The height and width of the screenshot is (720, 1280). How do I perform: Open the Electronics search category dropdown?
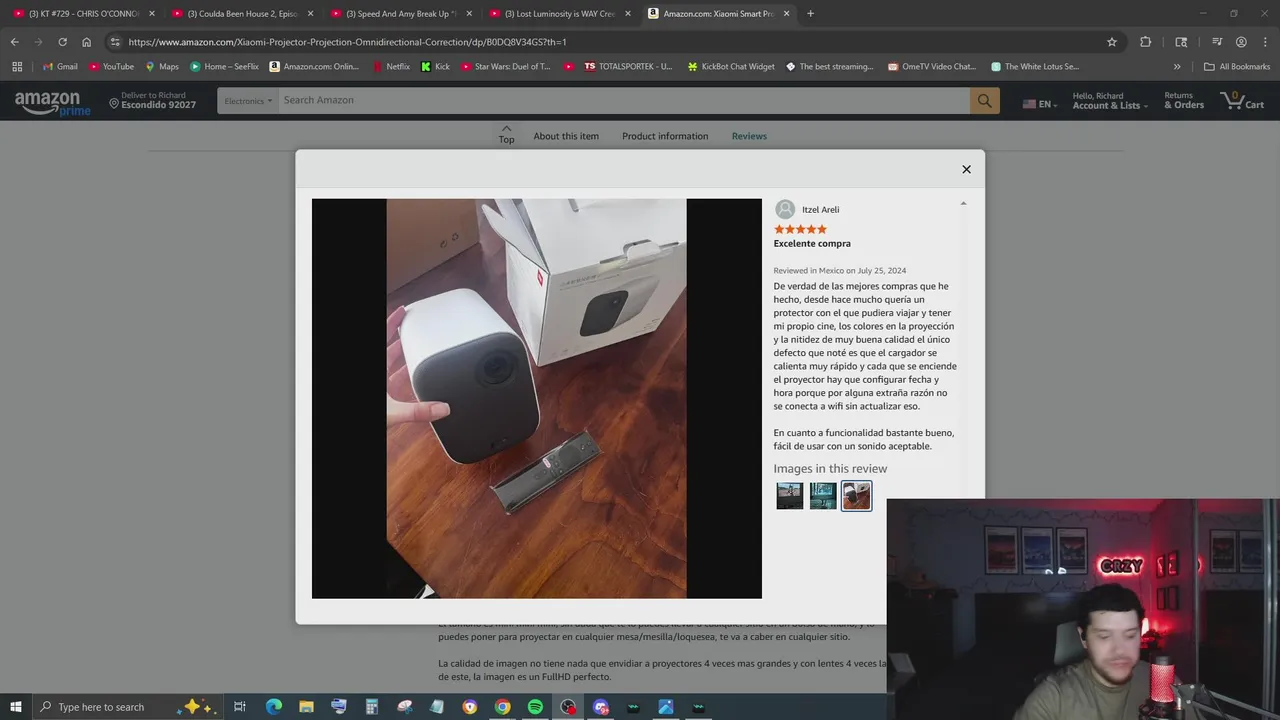(248, 100)
